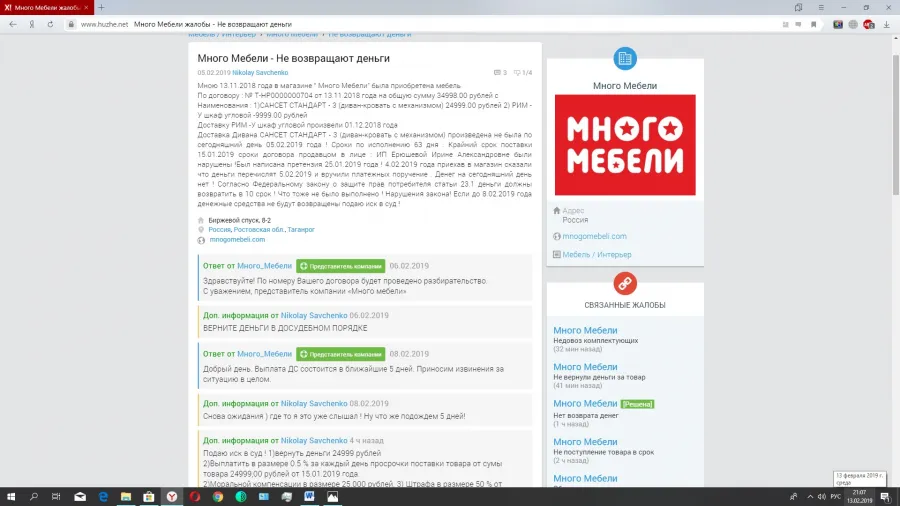Click the address bar page title

tap(212, 24)
